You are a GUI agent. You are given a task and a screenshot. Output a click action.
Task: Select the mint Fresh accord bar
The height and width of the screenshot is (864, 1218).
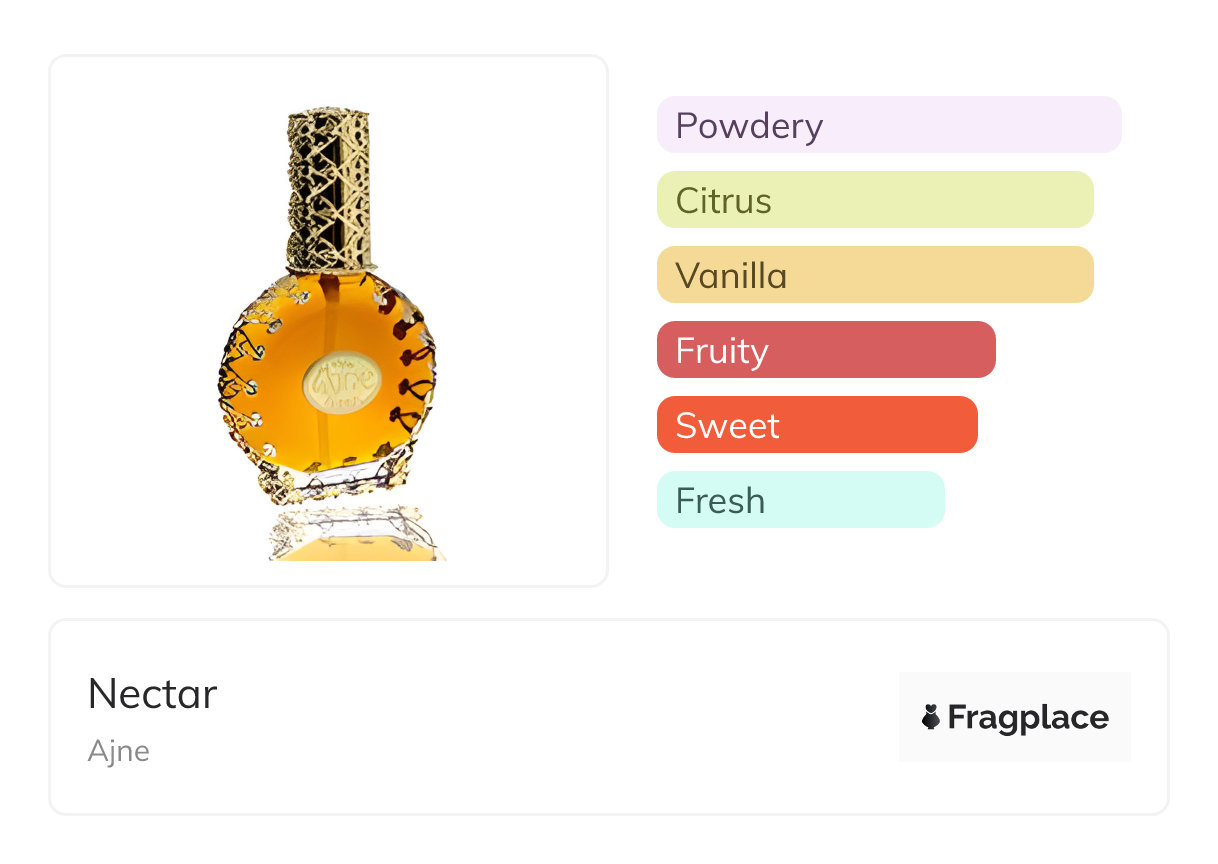click(800, 500)
